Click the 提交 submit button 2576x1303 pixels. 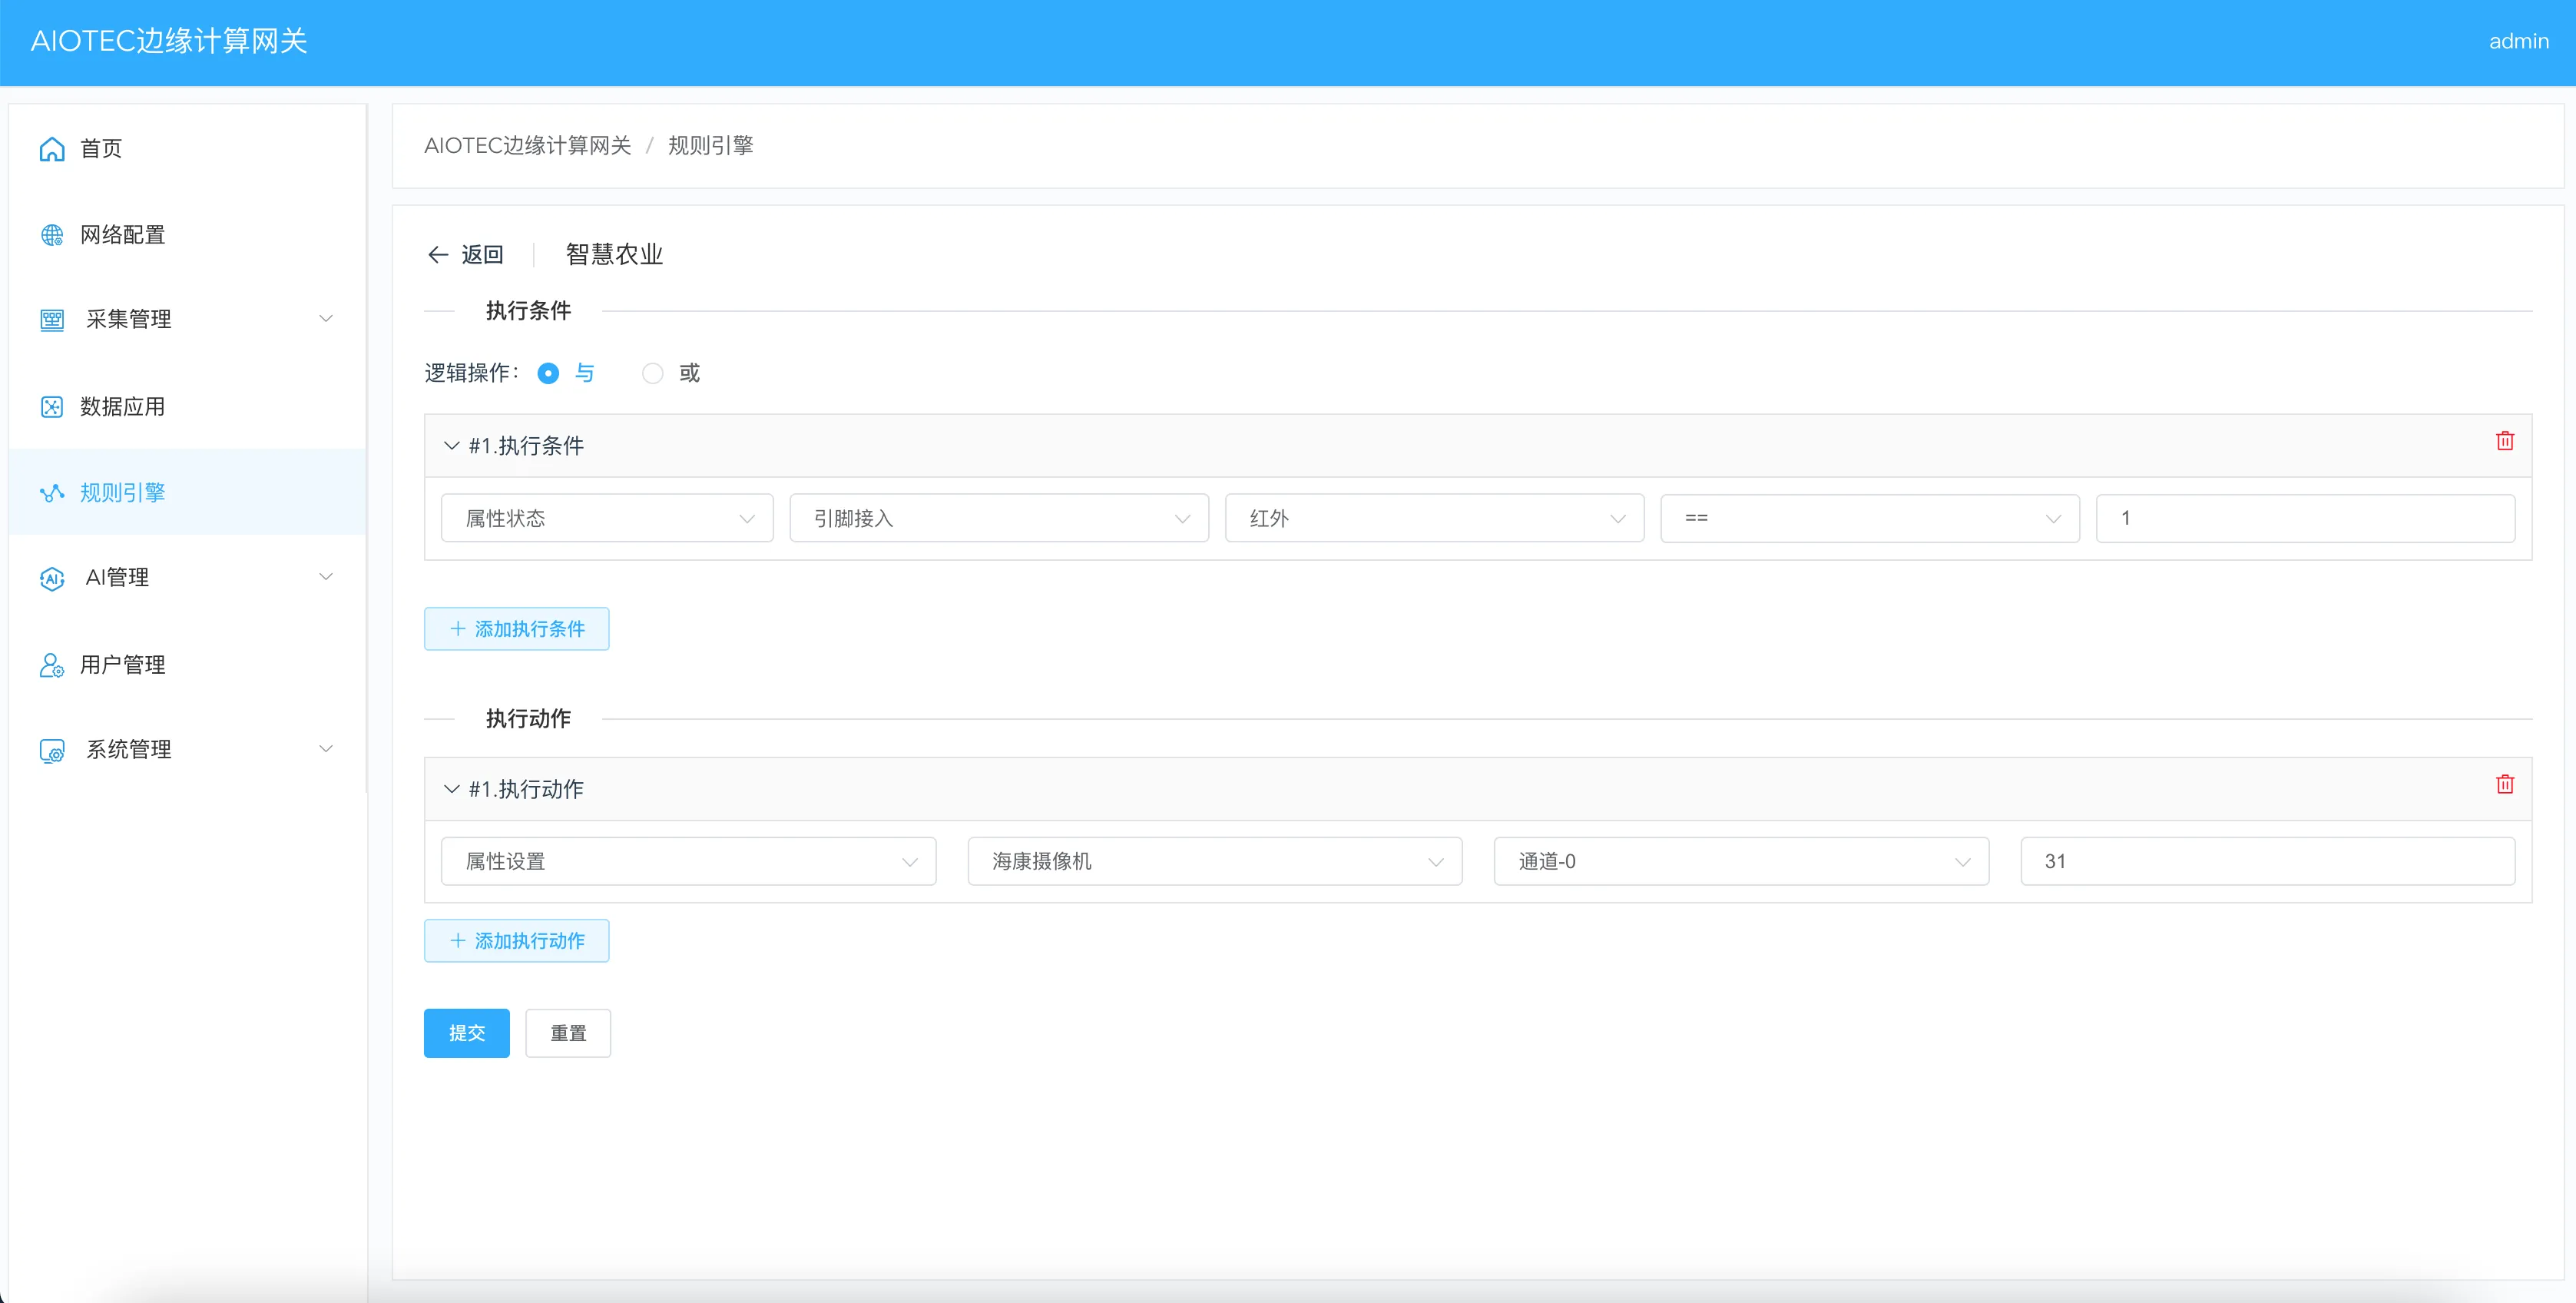466,1033
